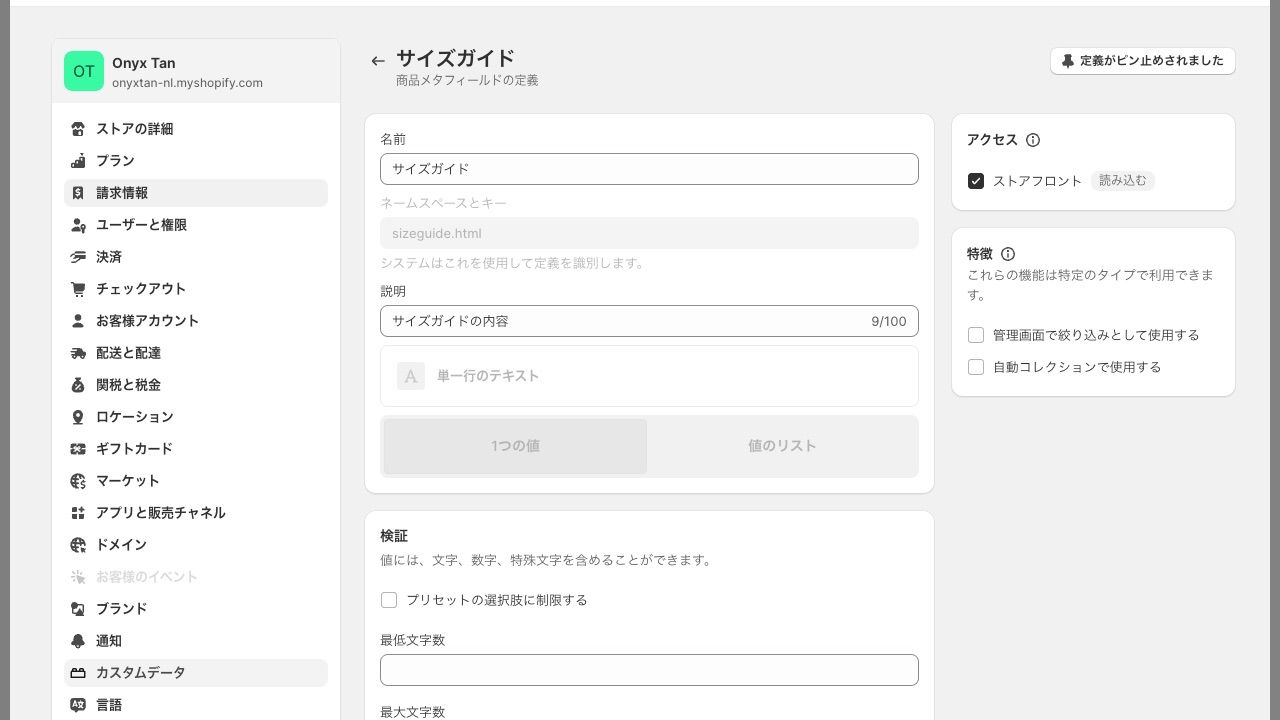This screenshot has height=720, width=1280.
Task: Check プリセットの選択肢に制限する
Action: tap(389, 600)
